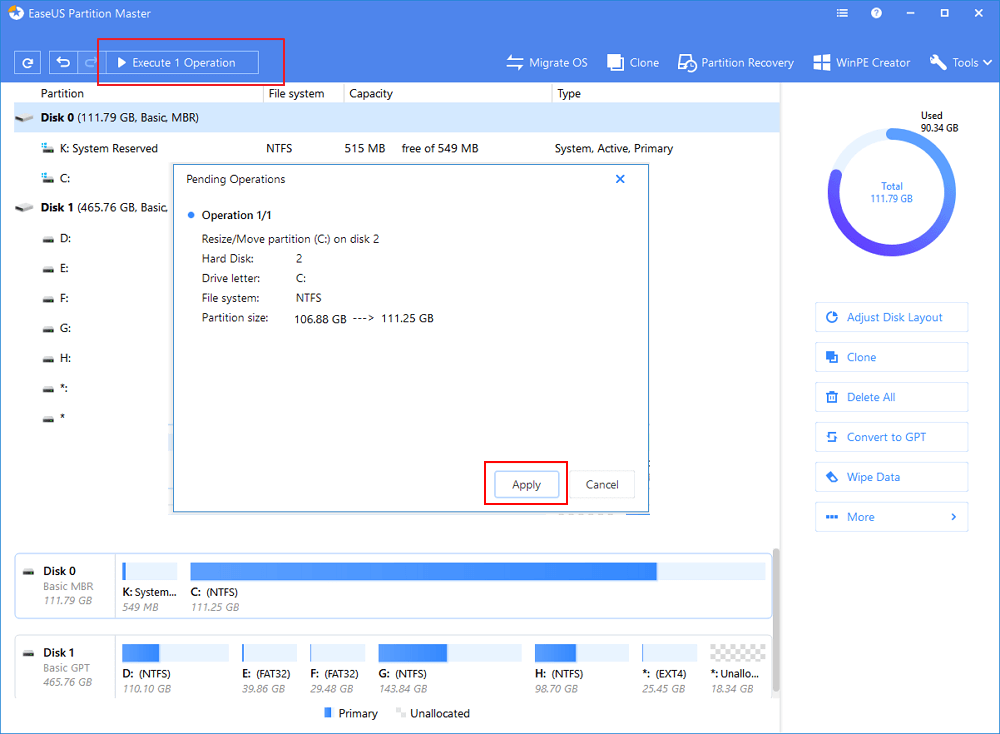The width and height of the screenshot is (1000, 734).
Task: Click the Type column header
Action: pos(569,93)
